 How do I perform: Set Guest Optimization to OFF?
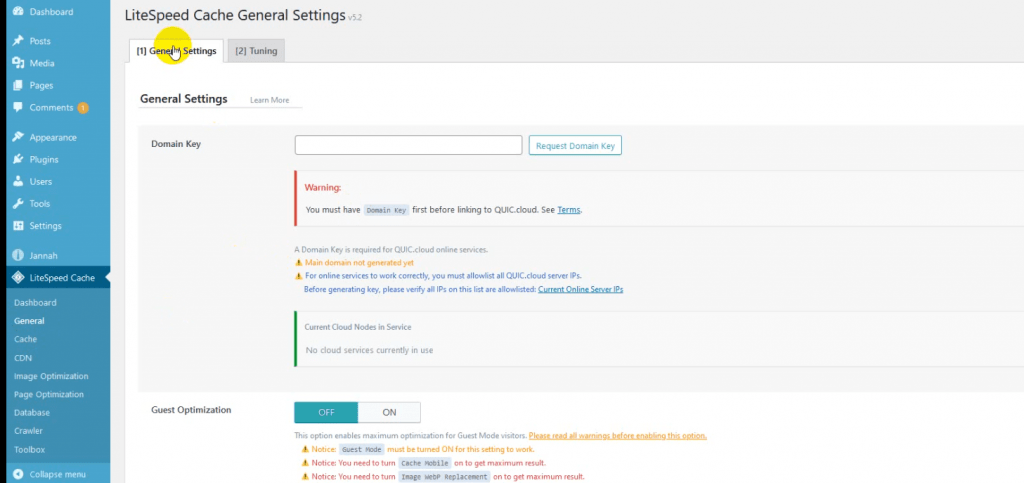[326, 413]
